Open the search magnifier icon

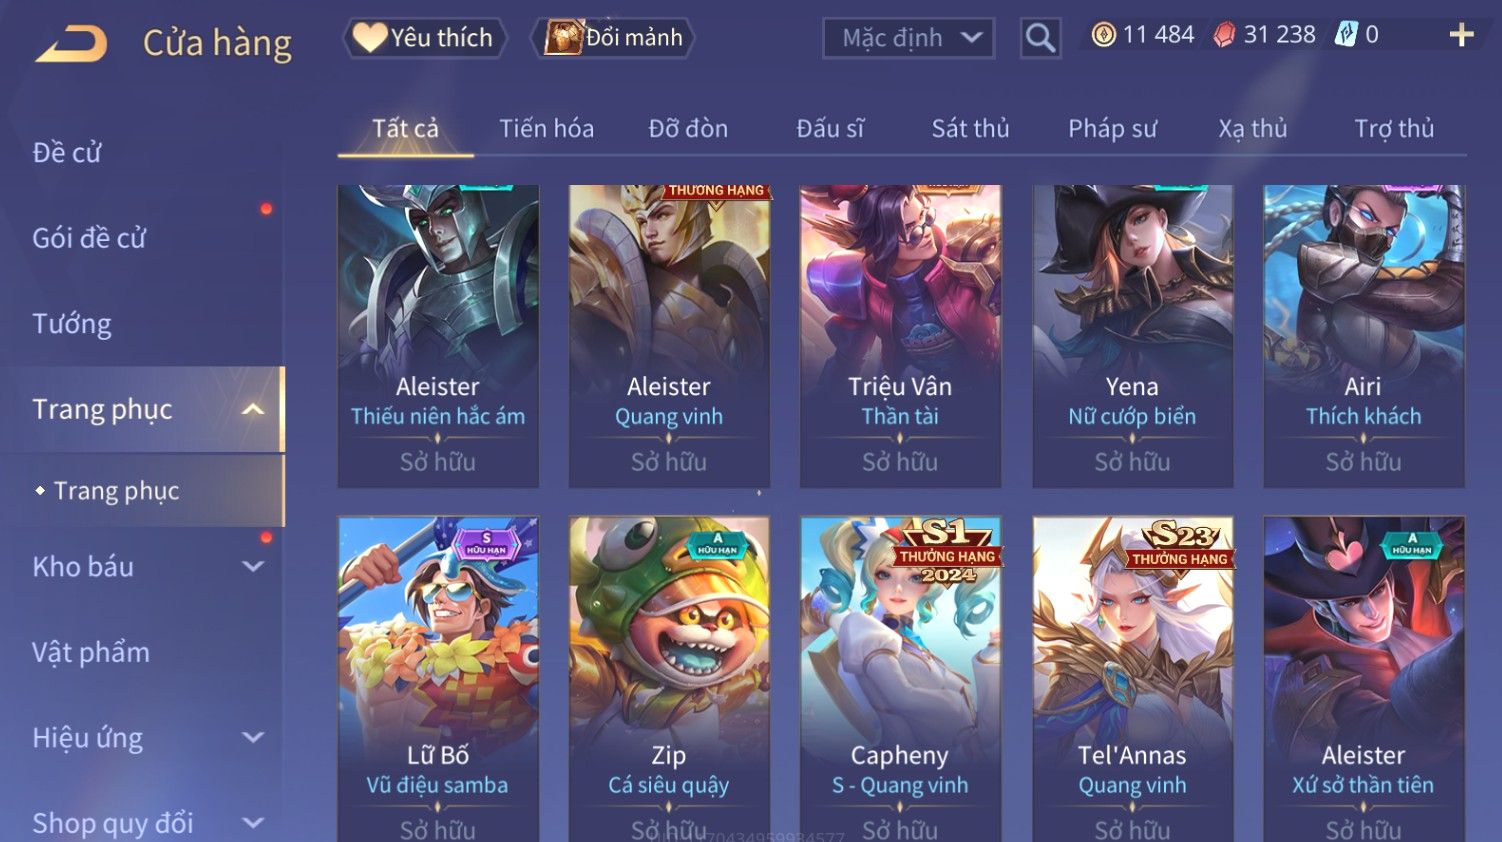click(x=1040, y=38)
